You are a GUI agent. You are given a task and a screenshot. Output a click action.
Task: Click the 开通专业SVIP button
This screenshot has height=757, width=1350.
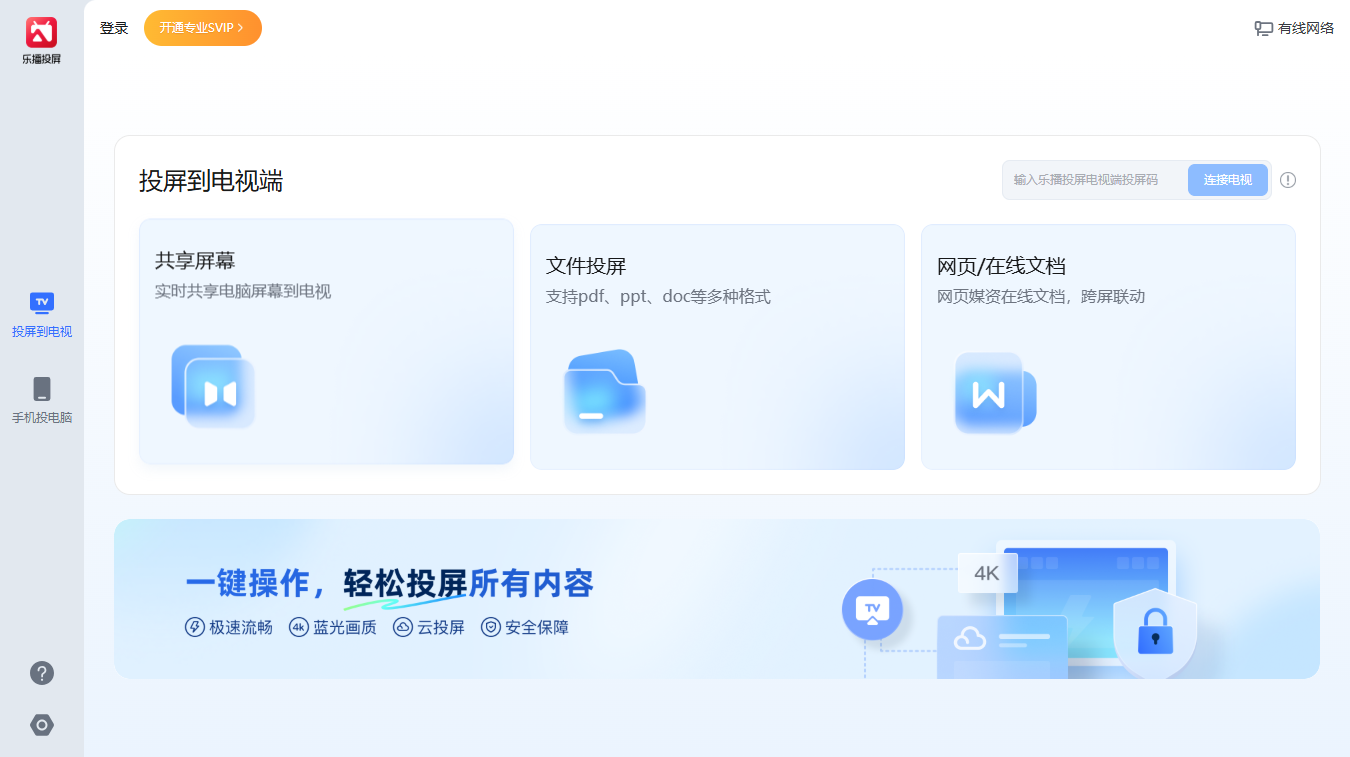(203, 28)
